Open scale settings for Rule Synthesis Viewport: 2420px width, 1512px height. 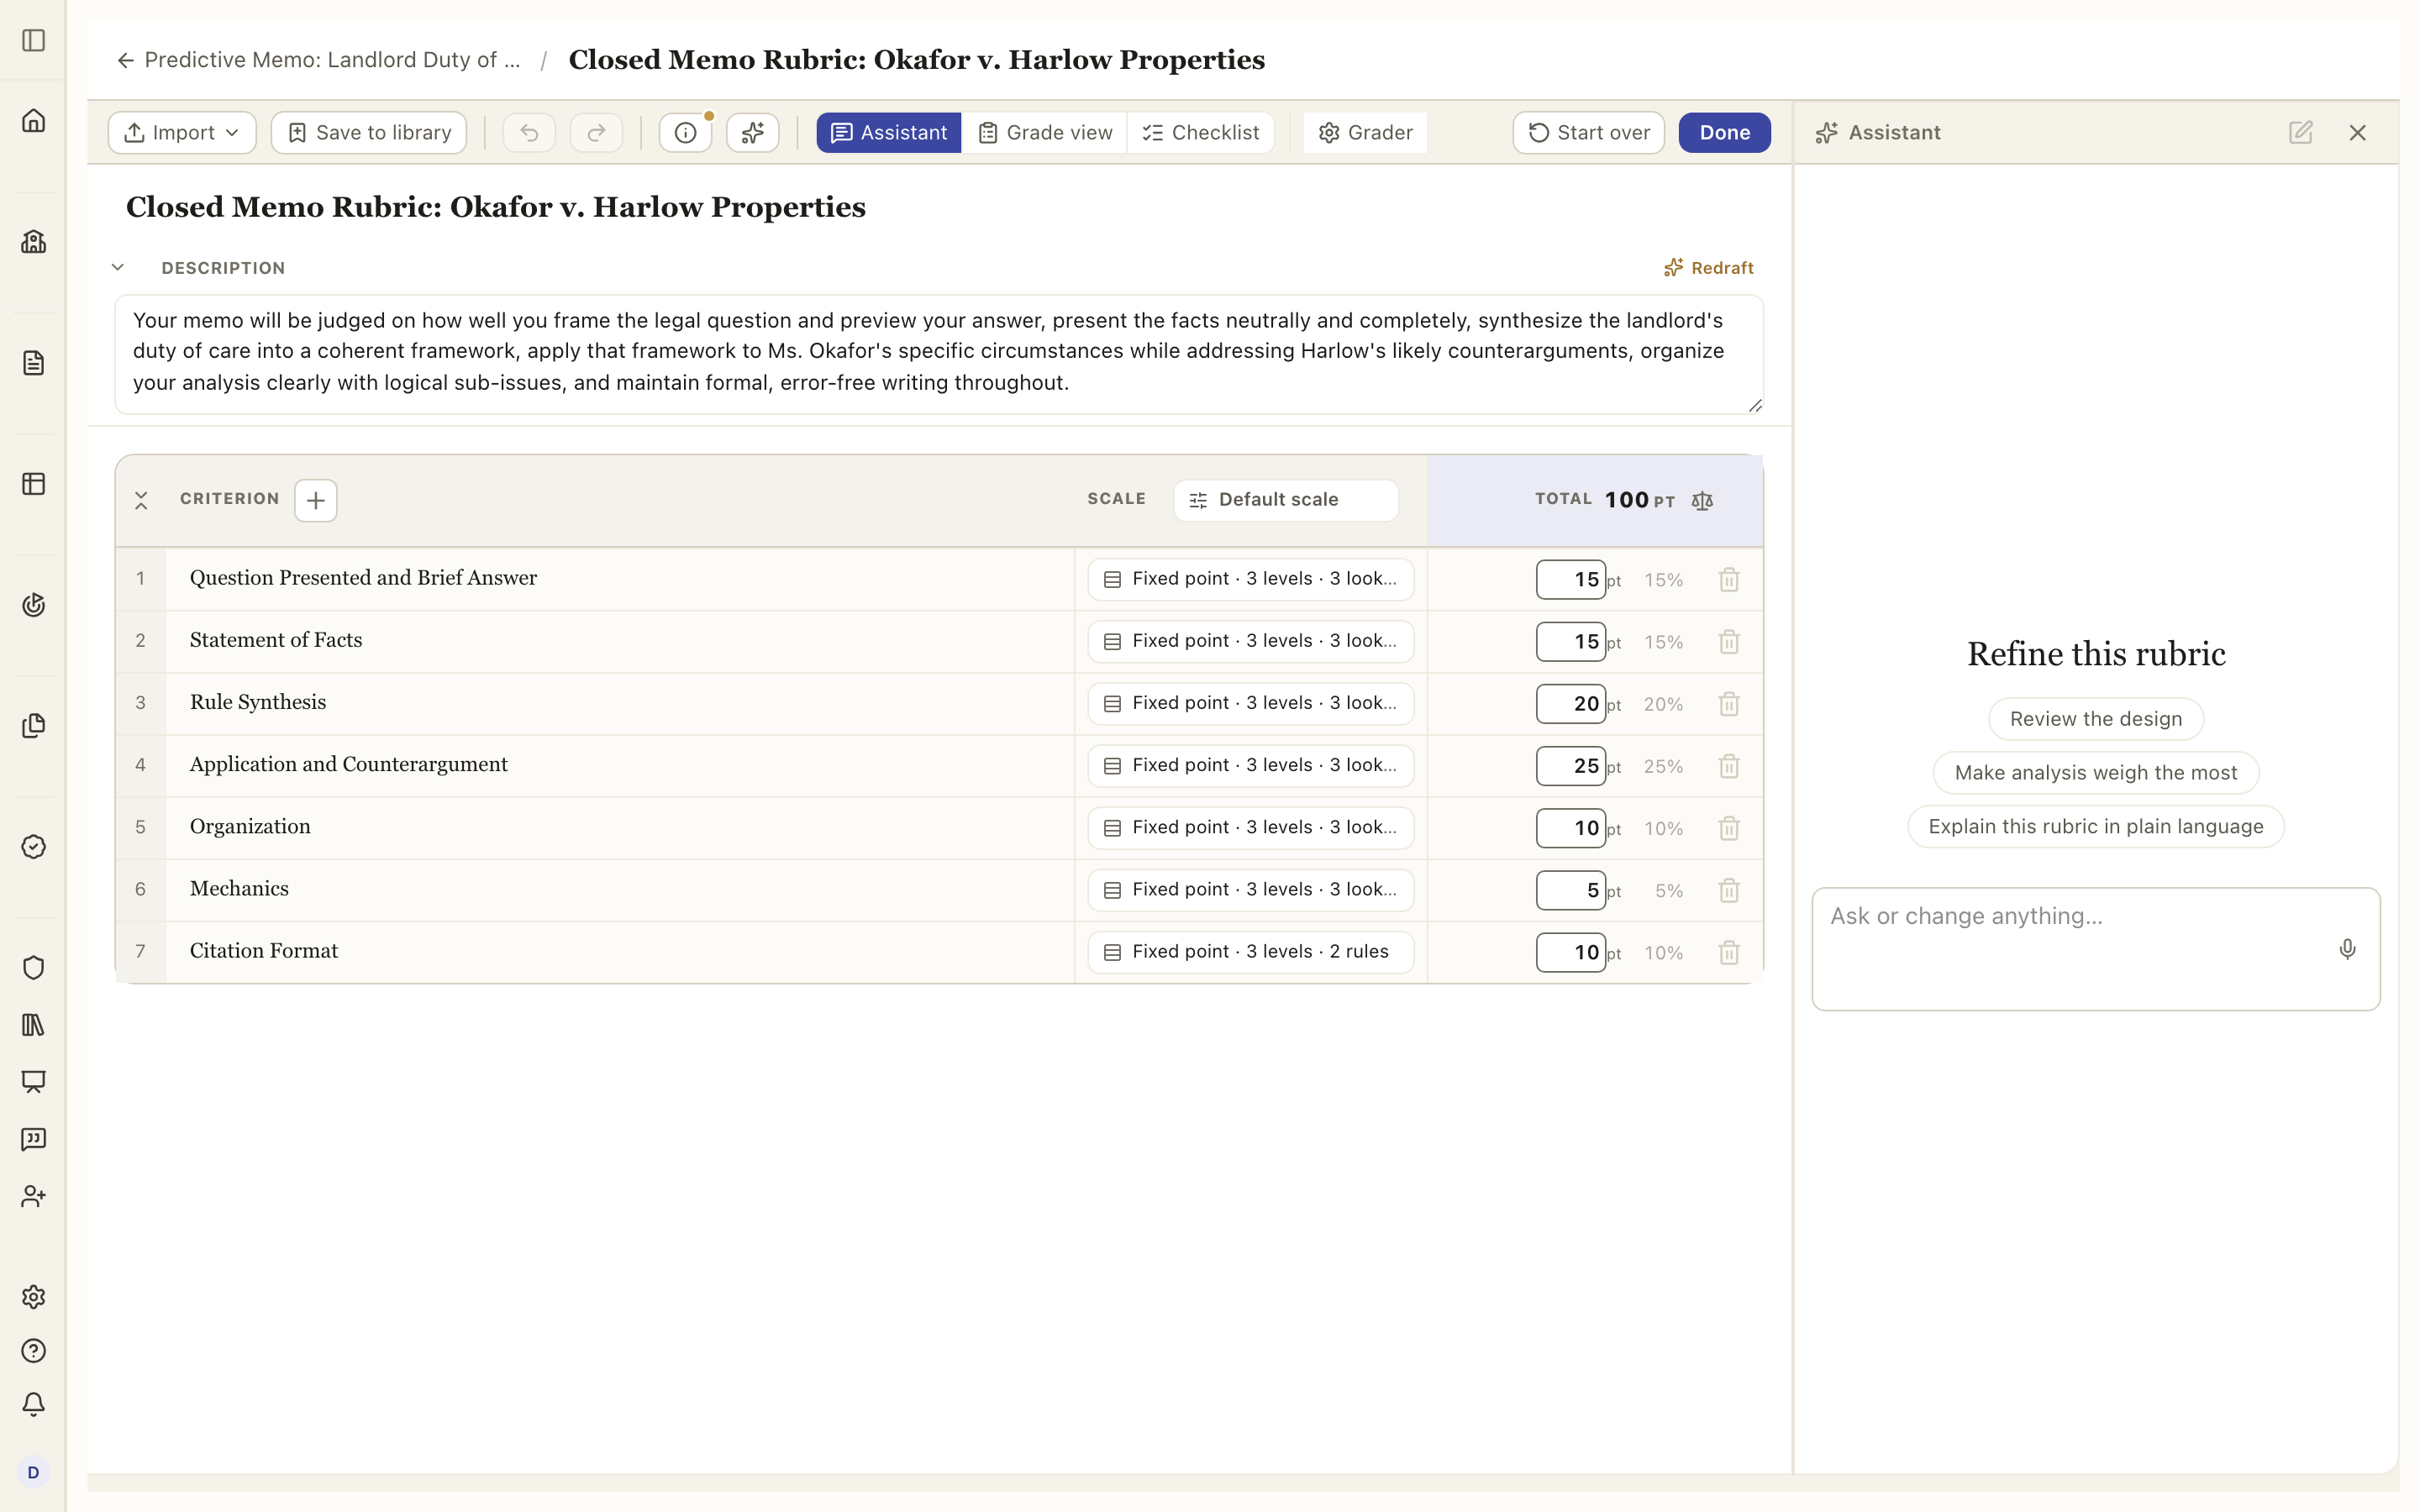[x=1250, y=703]
